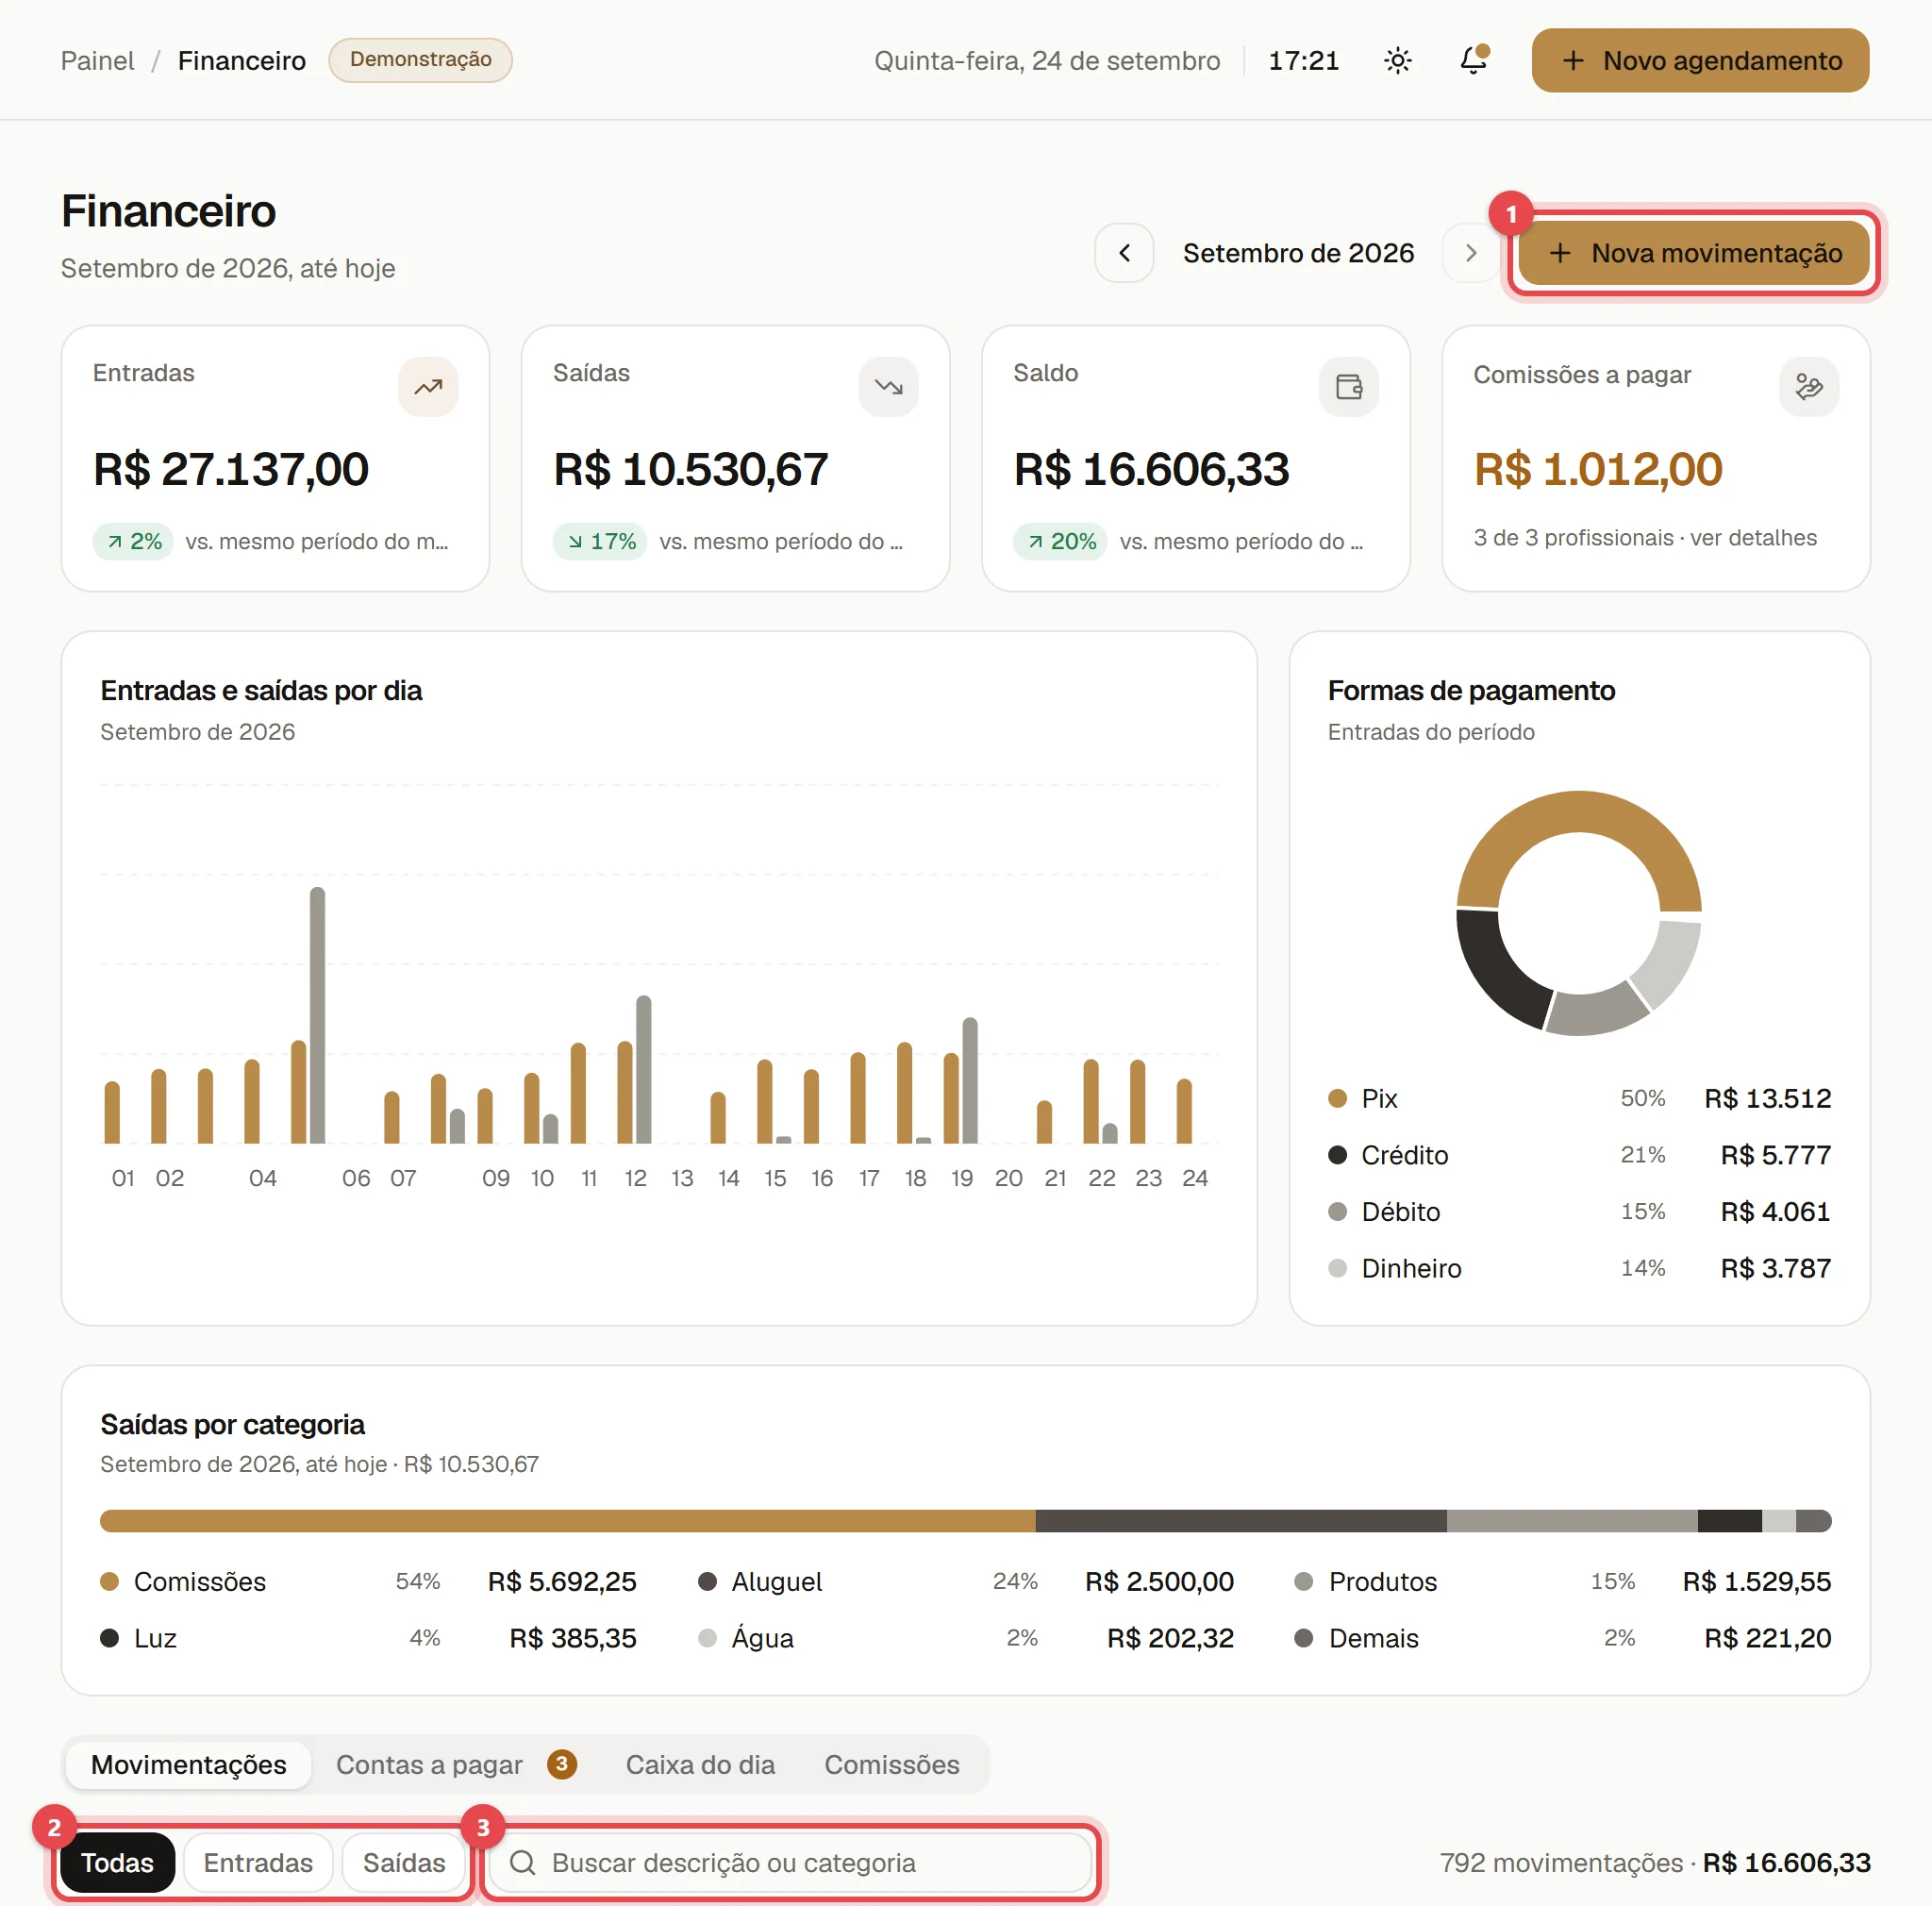Select the Entradas filter
The width and height of the screenshot is (1932, 1906).
pyautogui.click(x=258, y=1862)
